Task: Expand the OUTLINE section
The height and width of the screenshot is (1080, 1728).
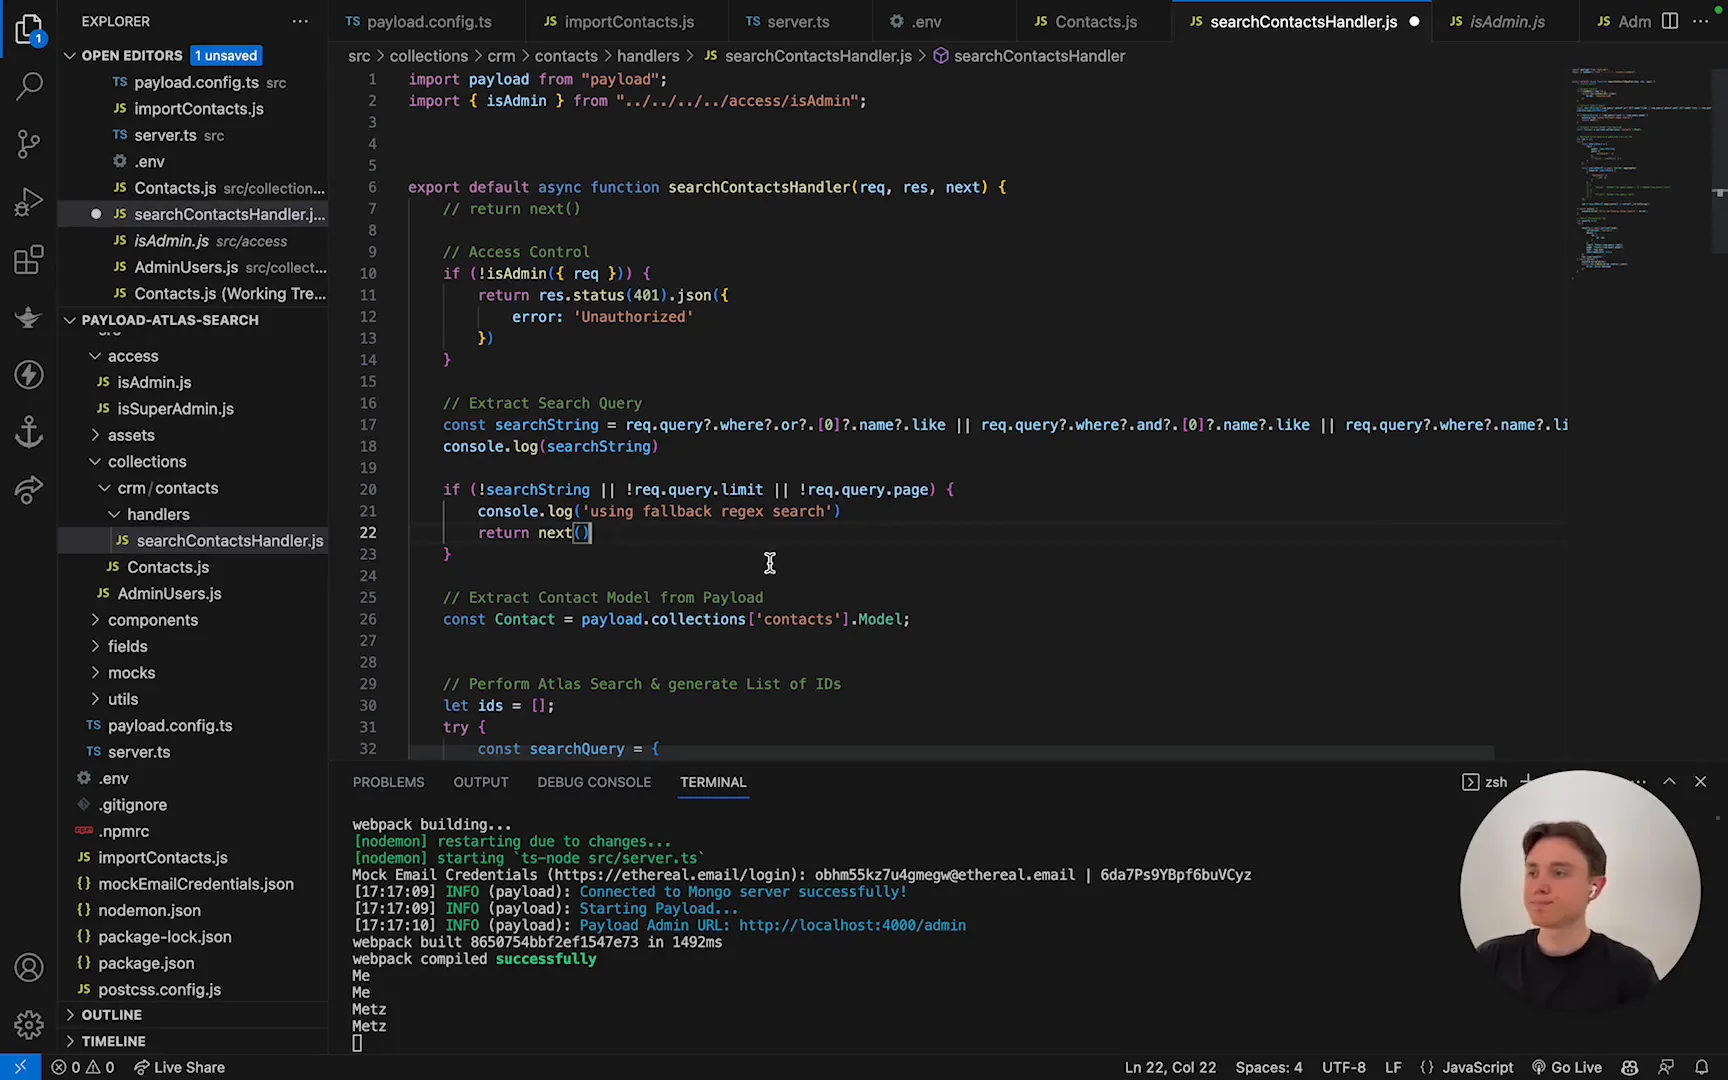Action: 111,1014
